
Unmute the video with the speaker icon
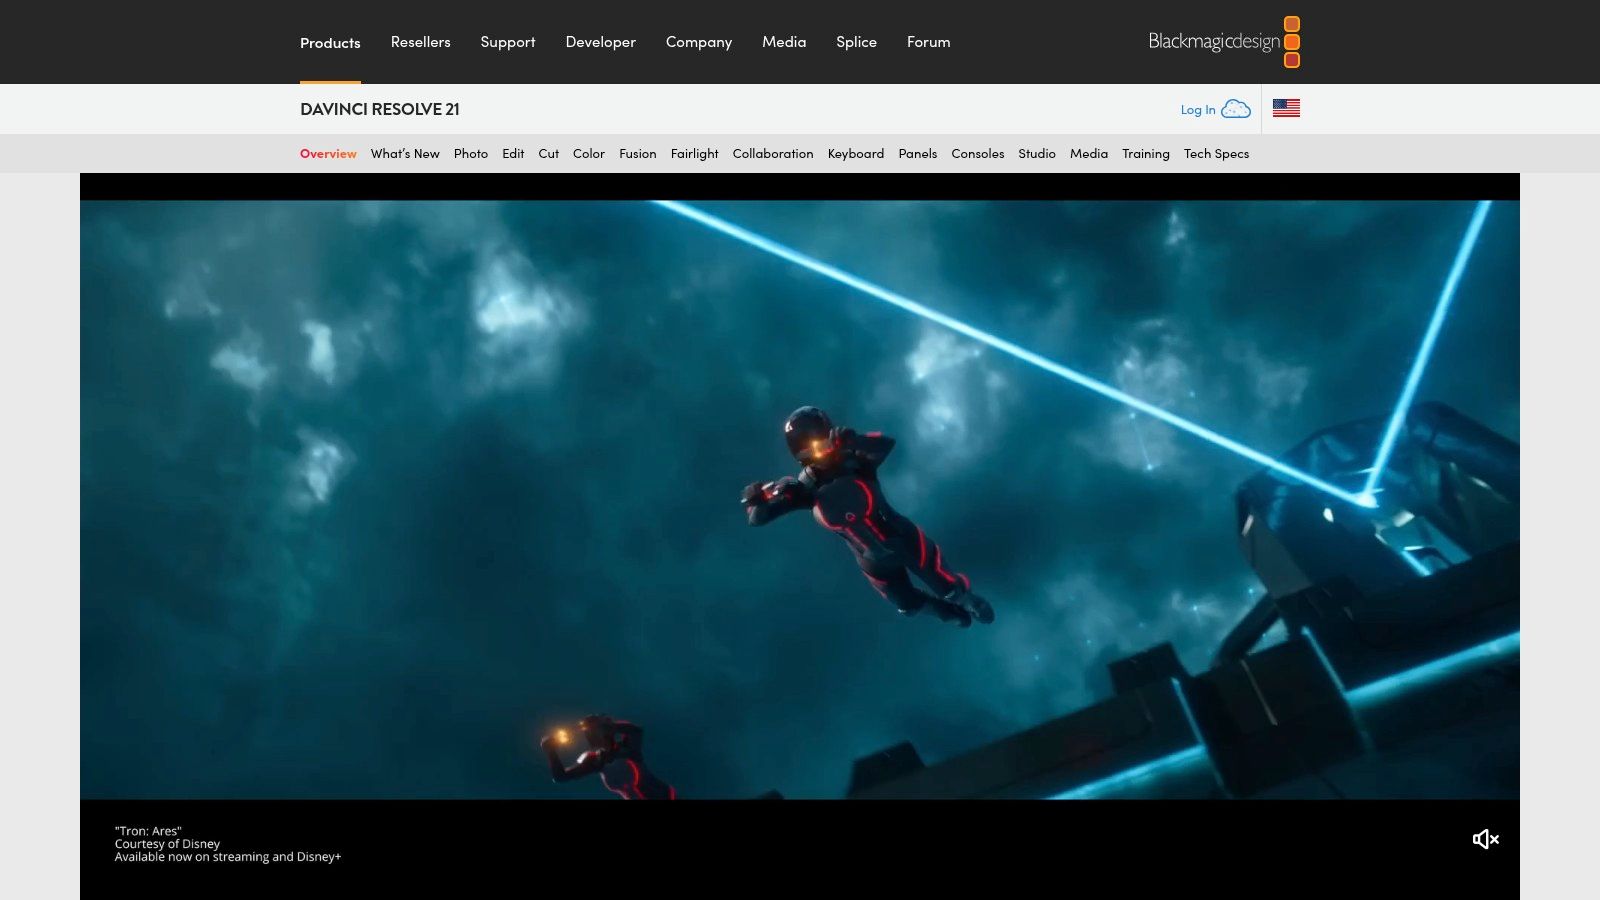(1485, 839)
